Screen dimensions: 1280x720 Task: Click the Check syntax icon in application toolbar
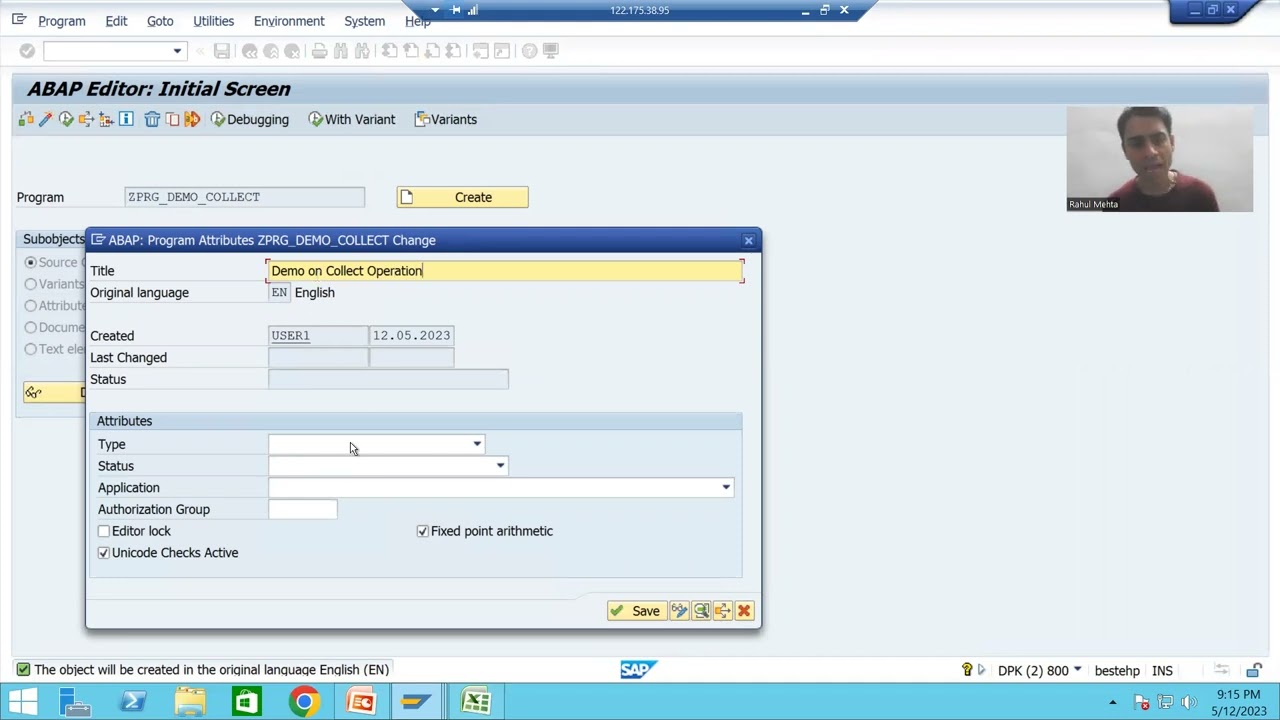[26, 119]
